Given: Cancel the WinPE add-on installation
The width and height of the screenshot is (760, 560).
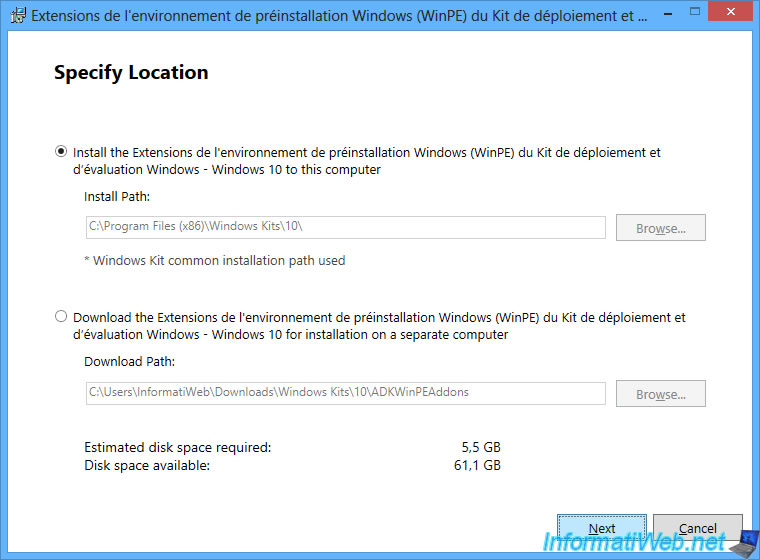Looking at the screenshot, I should 697,528.
